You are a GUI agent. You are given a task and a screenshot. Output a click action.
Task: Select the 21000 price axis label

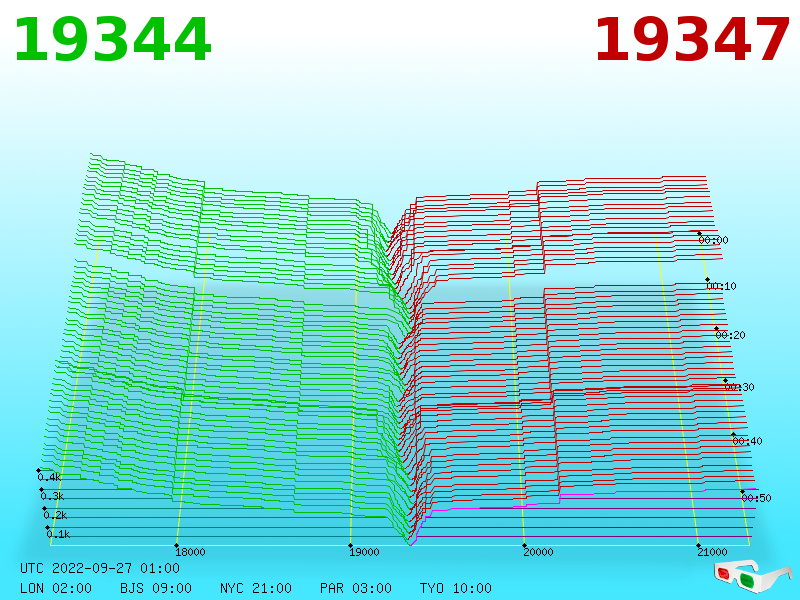tap(712, 552)
